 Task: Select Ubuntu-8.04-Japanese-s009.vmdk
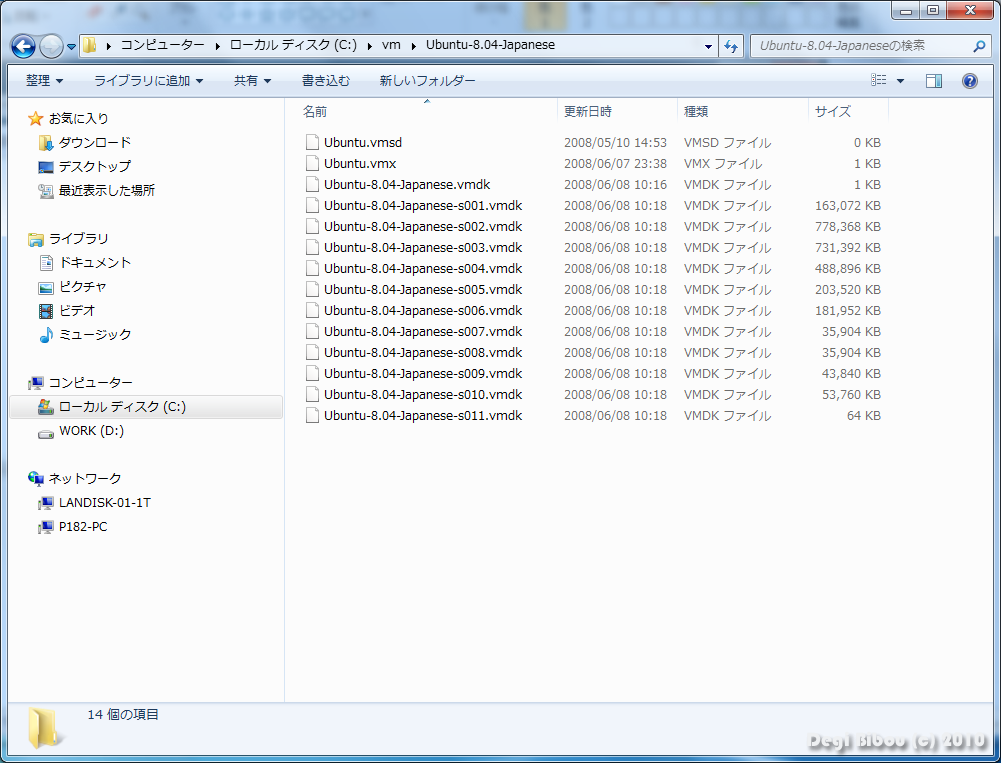(x=423, y=374)
